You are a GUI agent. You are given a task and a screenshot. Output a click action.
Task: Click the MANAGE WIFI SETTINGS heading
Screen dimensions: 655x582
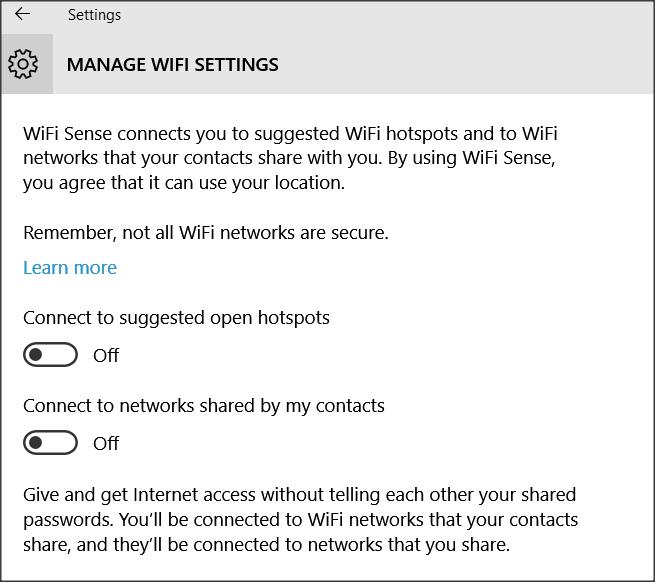[172, 65]
